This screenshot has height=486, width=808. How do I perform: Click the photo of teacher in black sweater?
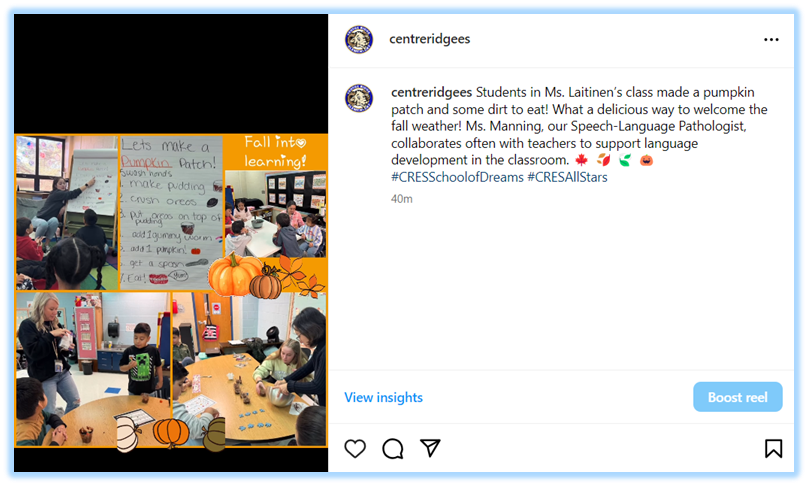pos(93,369)
